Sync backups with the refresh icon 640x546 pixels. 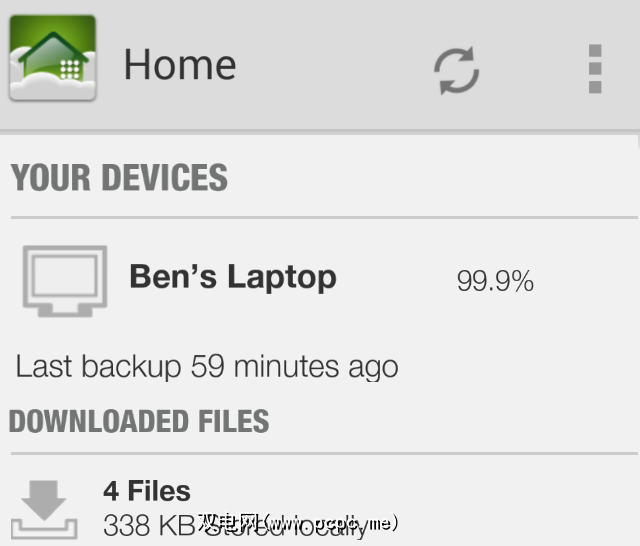(x=456, y=70)
